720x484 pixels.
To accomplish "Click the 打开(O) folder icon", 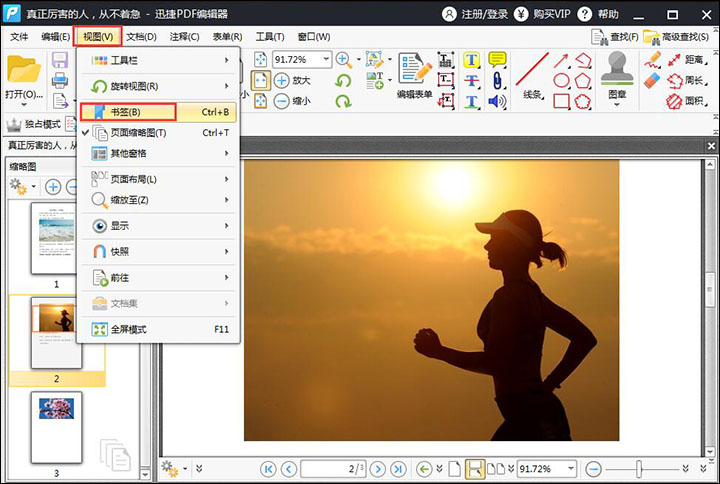I will coord(24,70).
